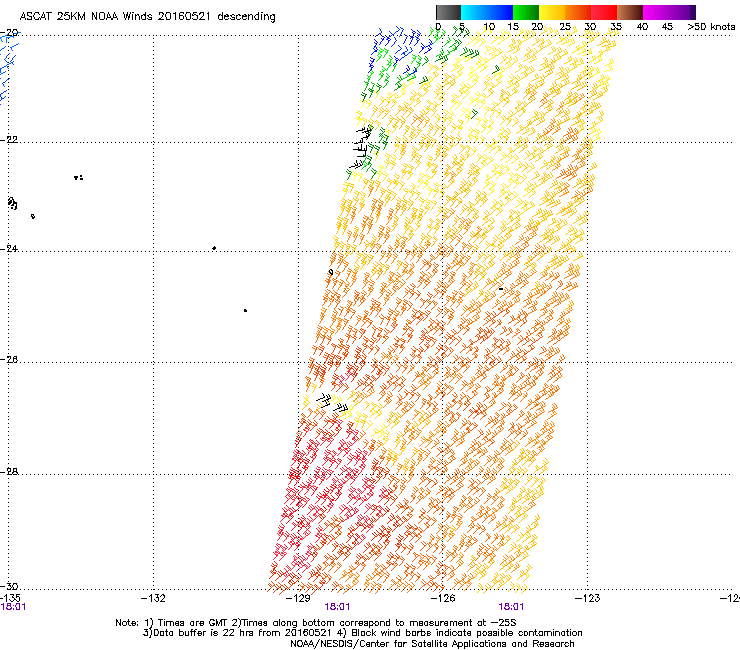Image resolution: width=740 pixels, height=650 pixels.
Task: Click the cyan-blue 5-15 knots legend swatch
Action: tap(487, 12)
